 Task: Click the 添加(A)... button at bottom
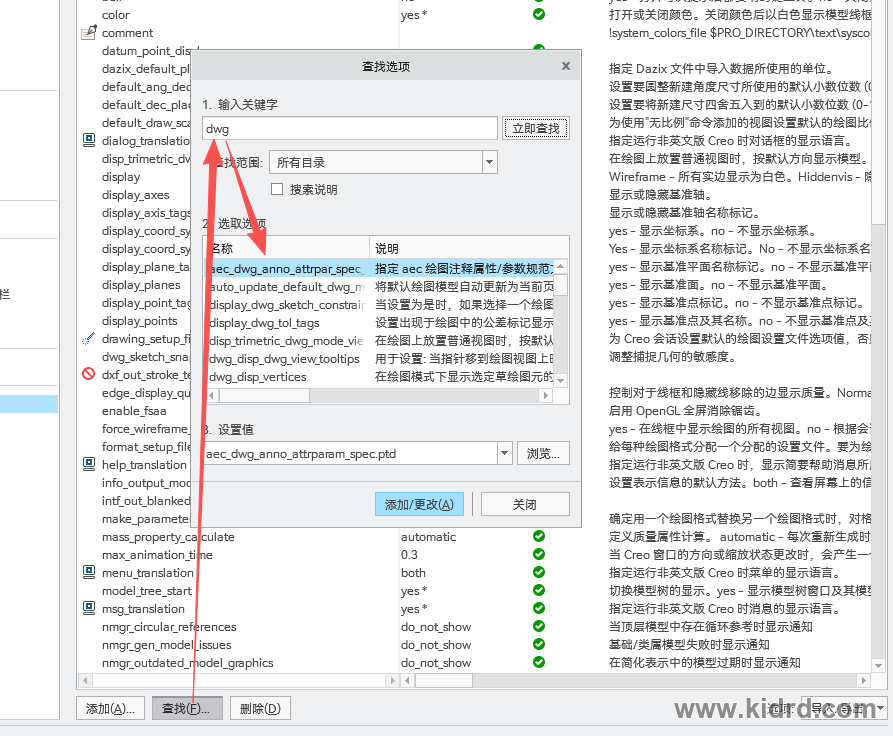coord(110,708)
